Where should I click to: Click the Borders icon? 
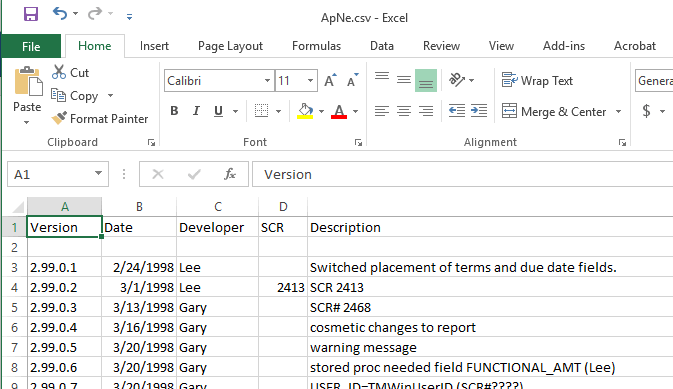261,111
